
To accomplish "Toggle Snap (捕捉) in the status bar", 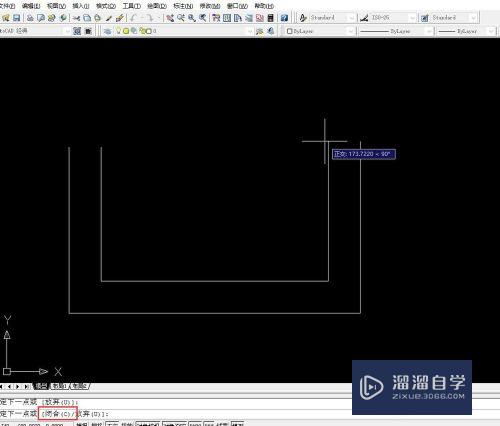I will coord(82,424).
